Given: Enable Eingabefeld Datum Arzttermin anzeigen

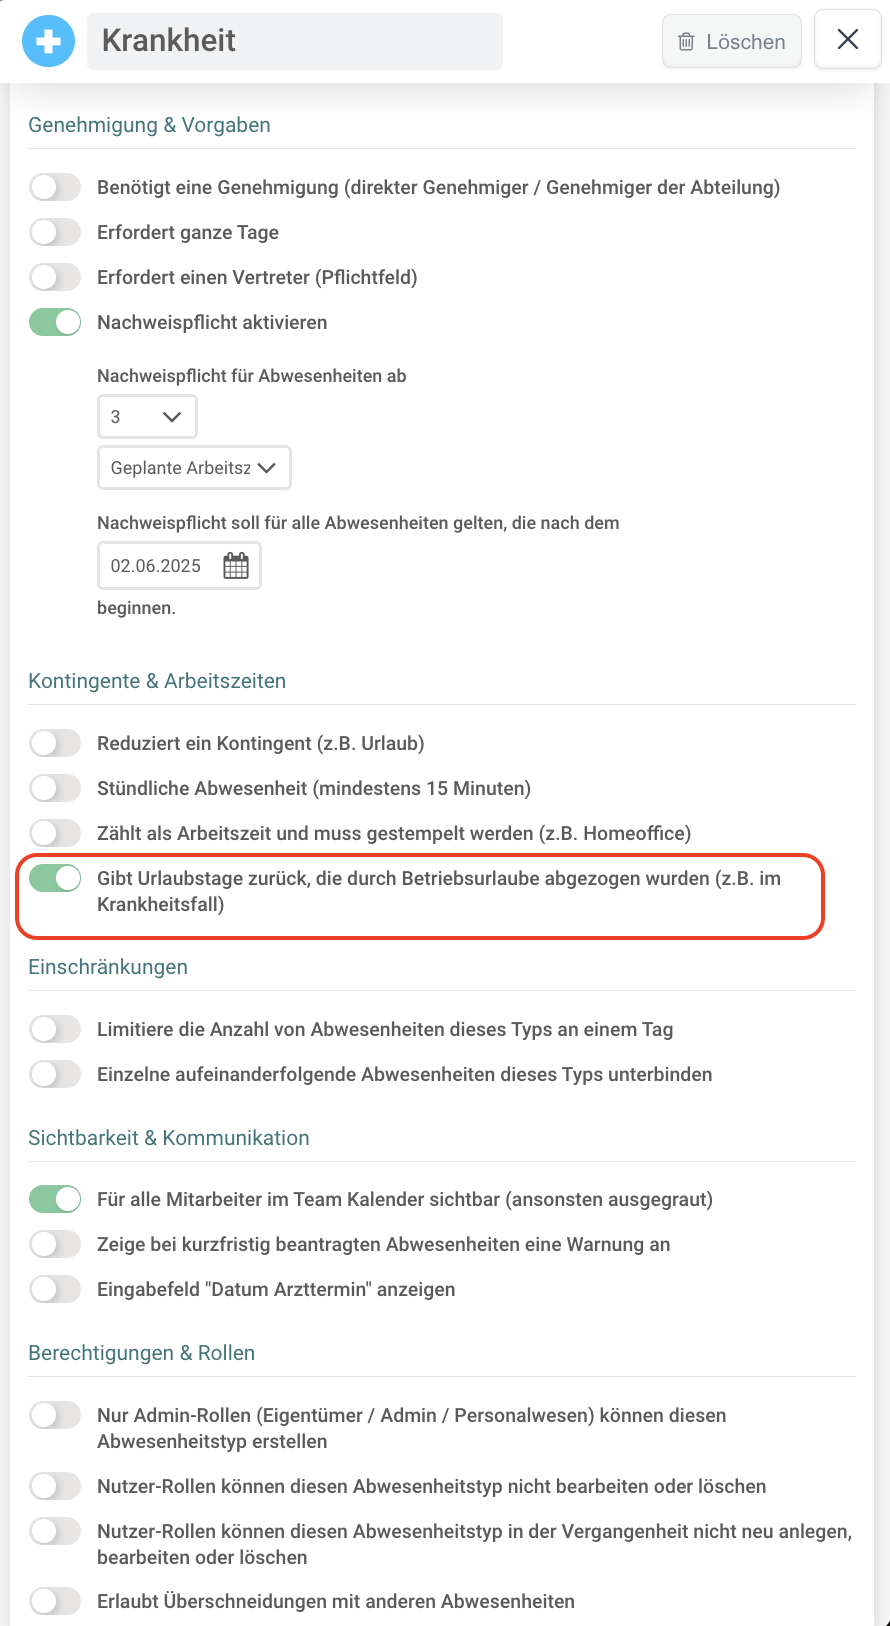Looking at the screenshot, I should point(55,1289).
